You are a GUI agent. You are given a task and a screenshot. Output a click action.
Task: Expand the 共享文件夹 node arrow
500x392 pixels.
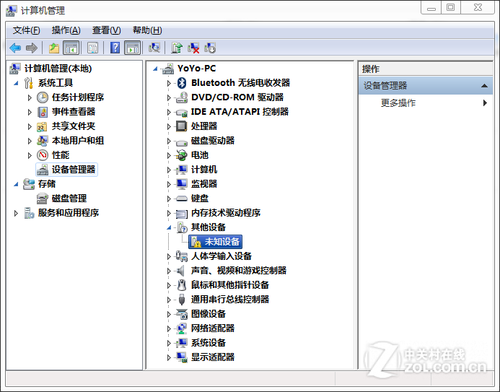pyautogui.click(x=30, y=126)
